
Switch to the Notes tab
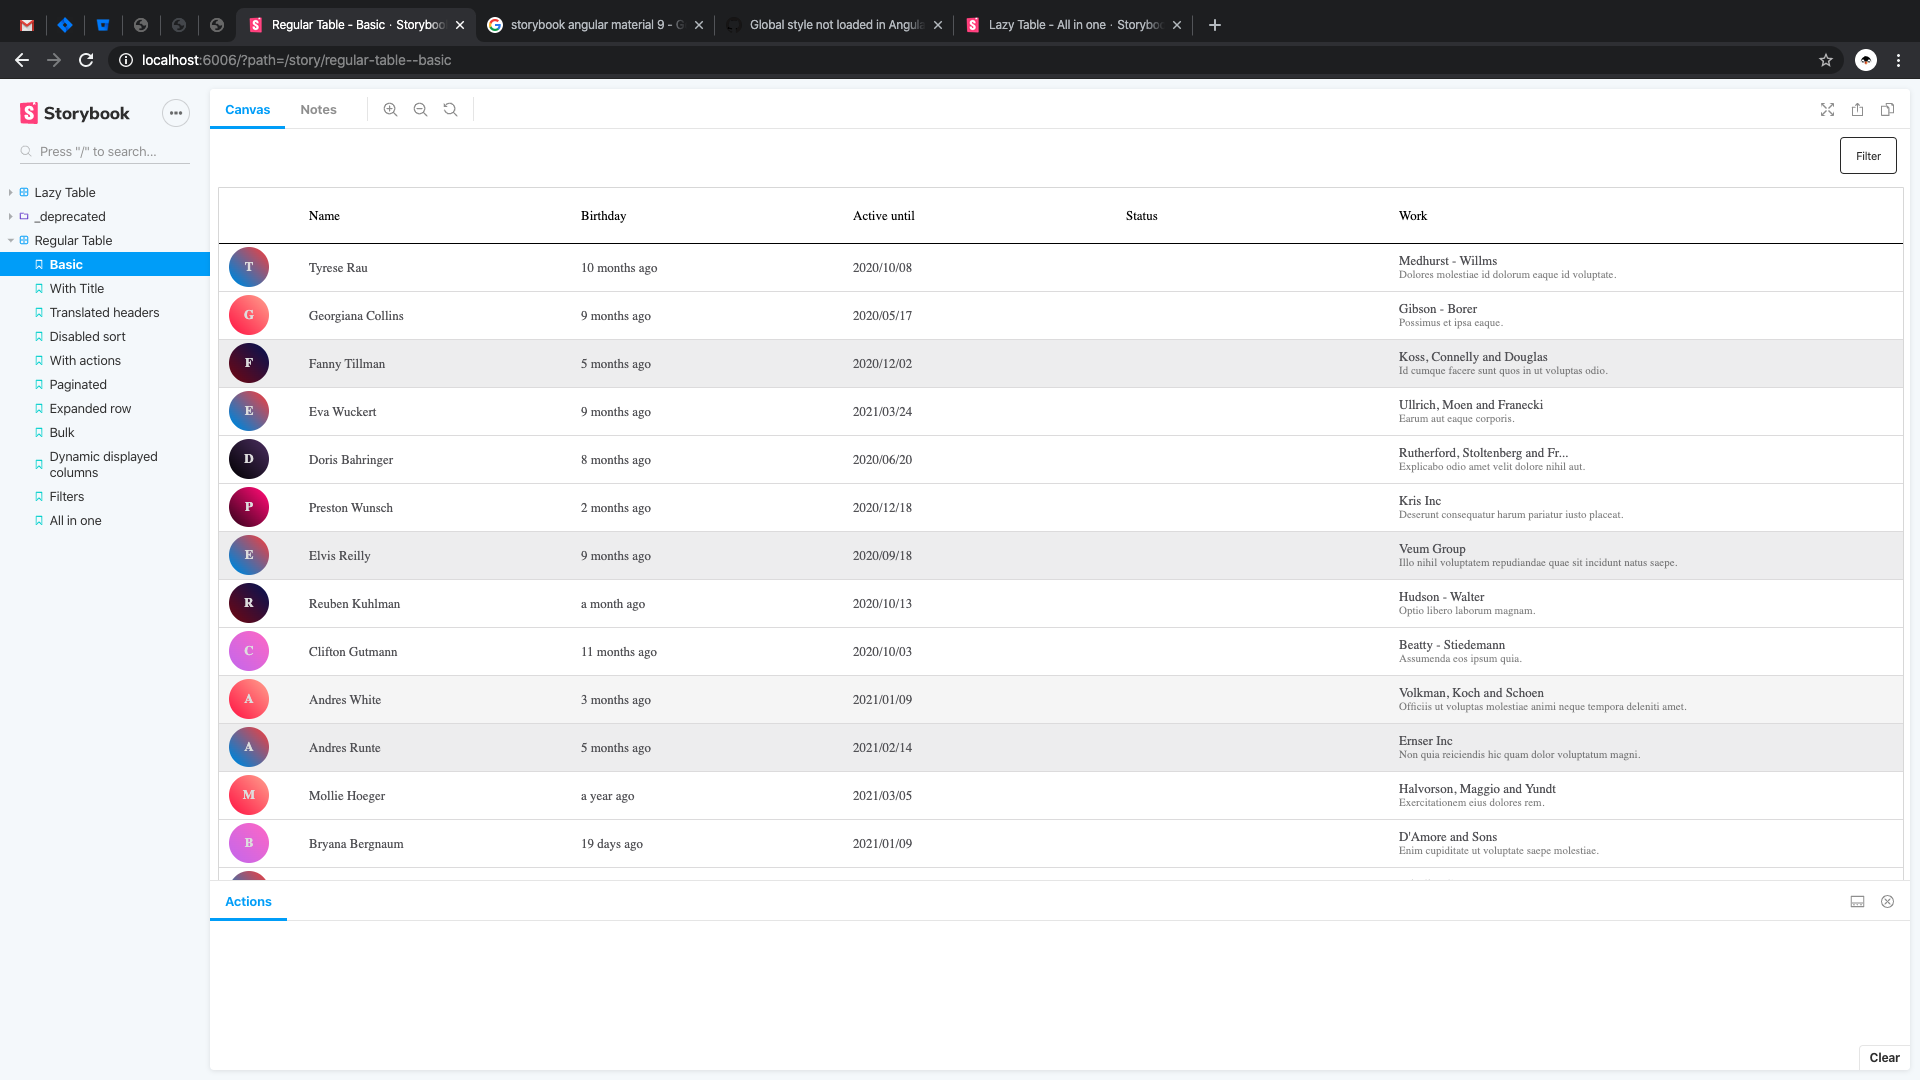tap(318, 109)
